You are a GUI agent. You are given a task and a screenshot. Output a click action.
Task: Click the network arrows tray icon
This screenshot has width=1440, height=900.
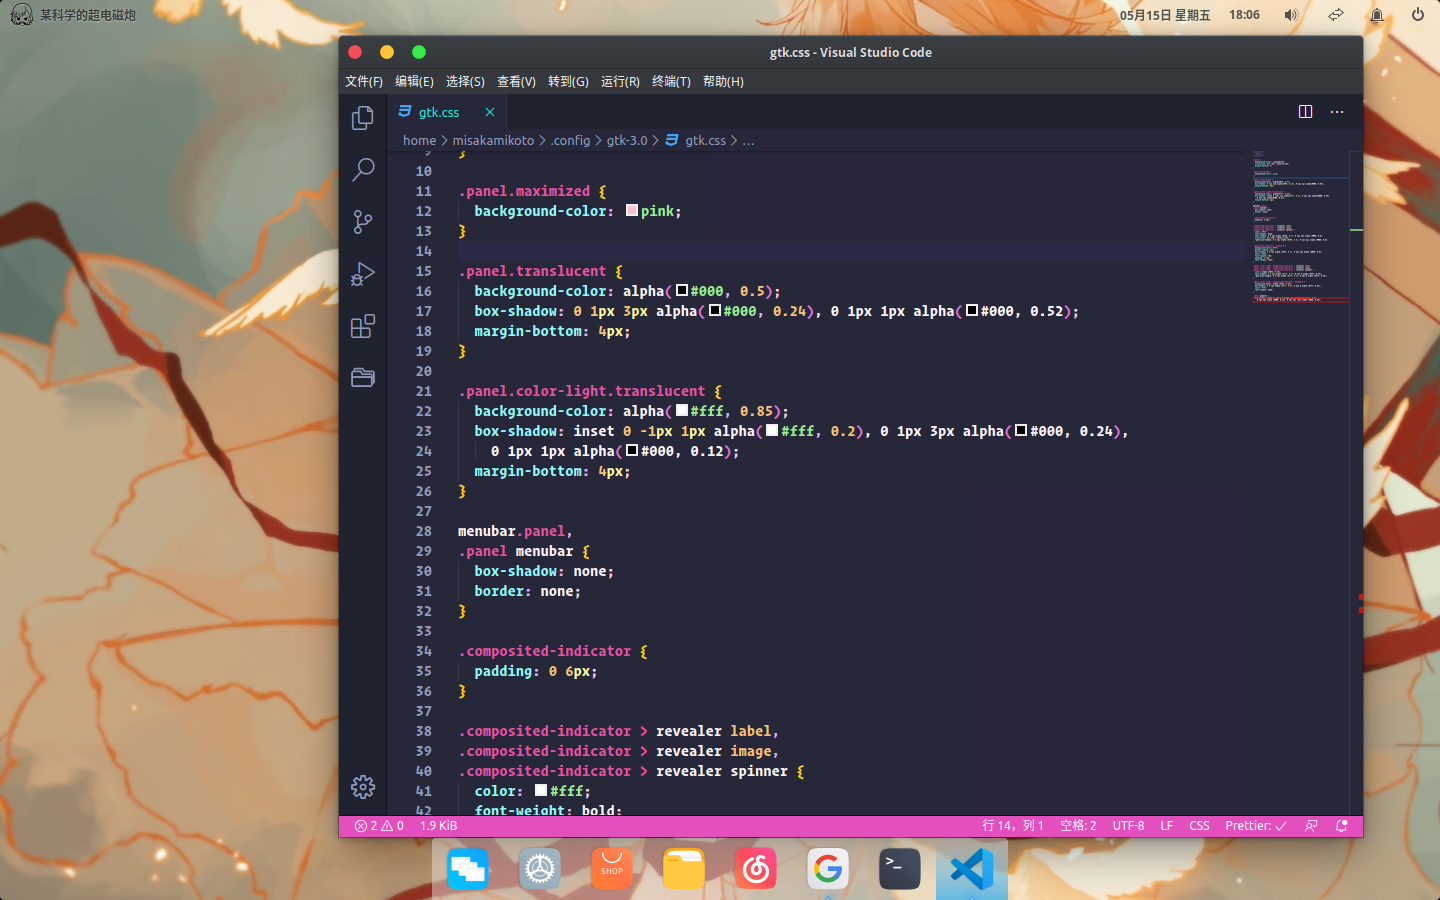pyautogui.click(x=1336, y=15)
